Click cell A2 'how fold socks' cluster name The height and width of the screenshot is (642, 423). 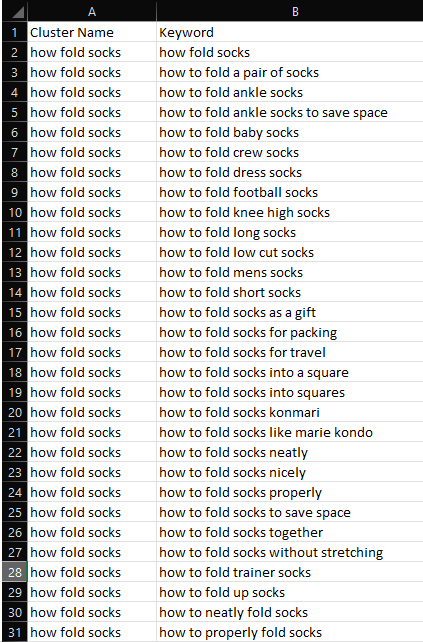click(92, 52)
